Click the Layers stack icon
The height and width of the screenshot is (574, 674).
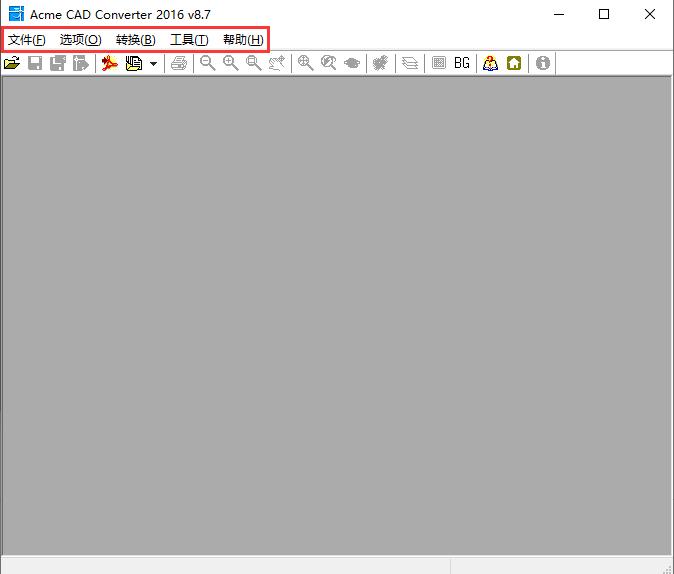[410, 63]
